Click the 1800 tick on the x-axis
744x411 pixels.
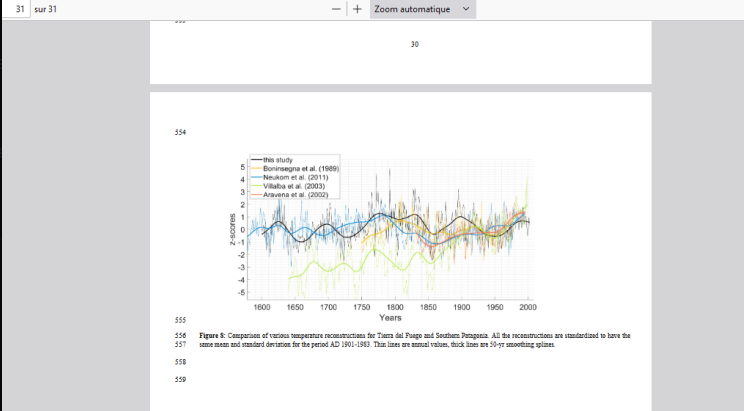click(395, 307)
